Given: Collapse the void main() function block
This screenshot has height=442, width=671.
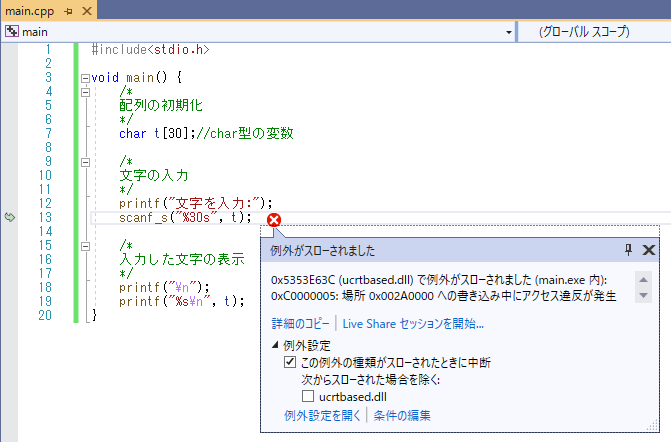Looking at the screenshot, I should coord(85,78).
